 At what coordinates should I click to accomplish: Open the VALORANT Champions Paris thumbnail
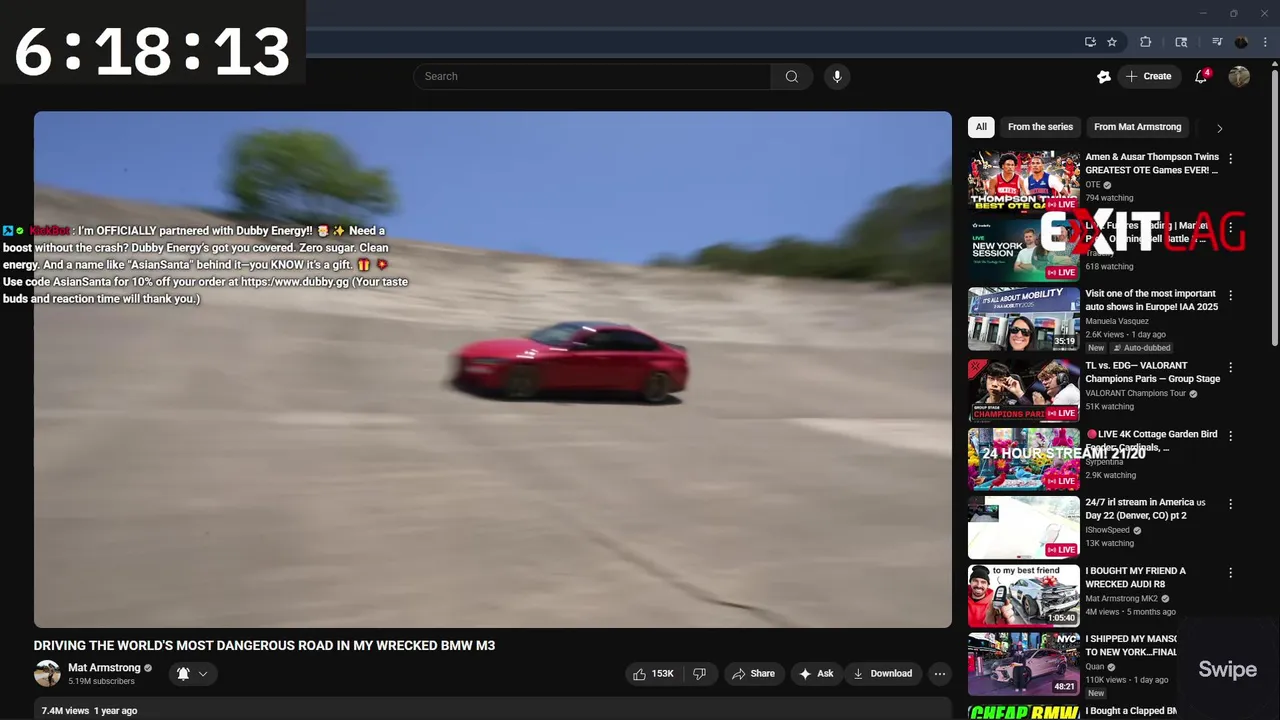pyautogui.click(x=1024, y=391)
